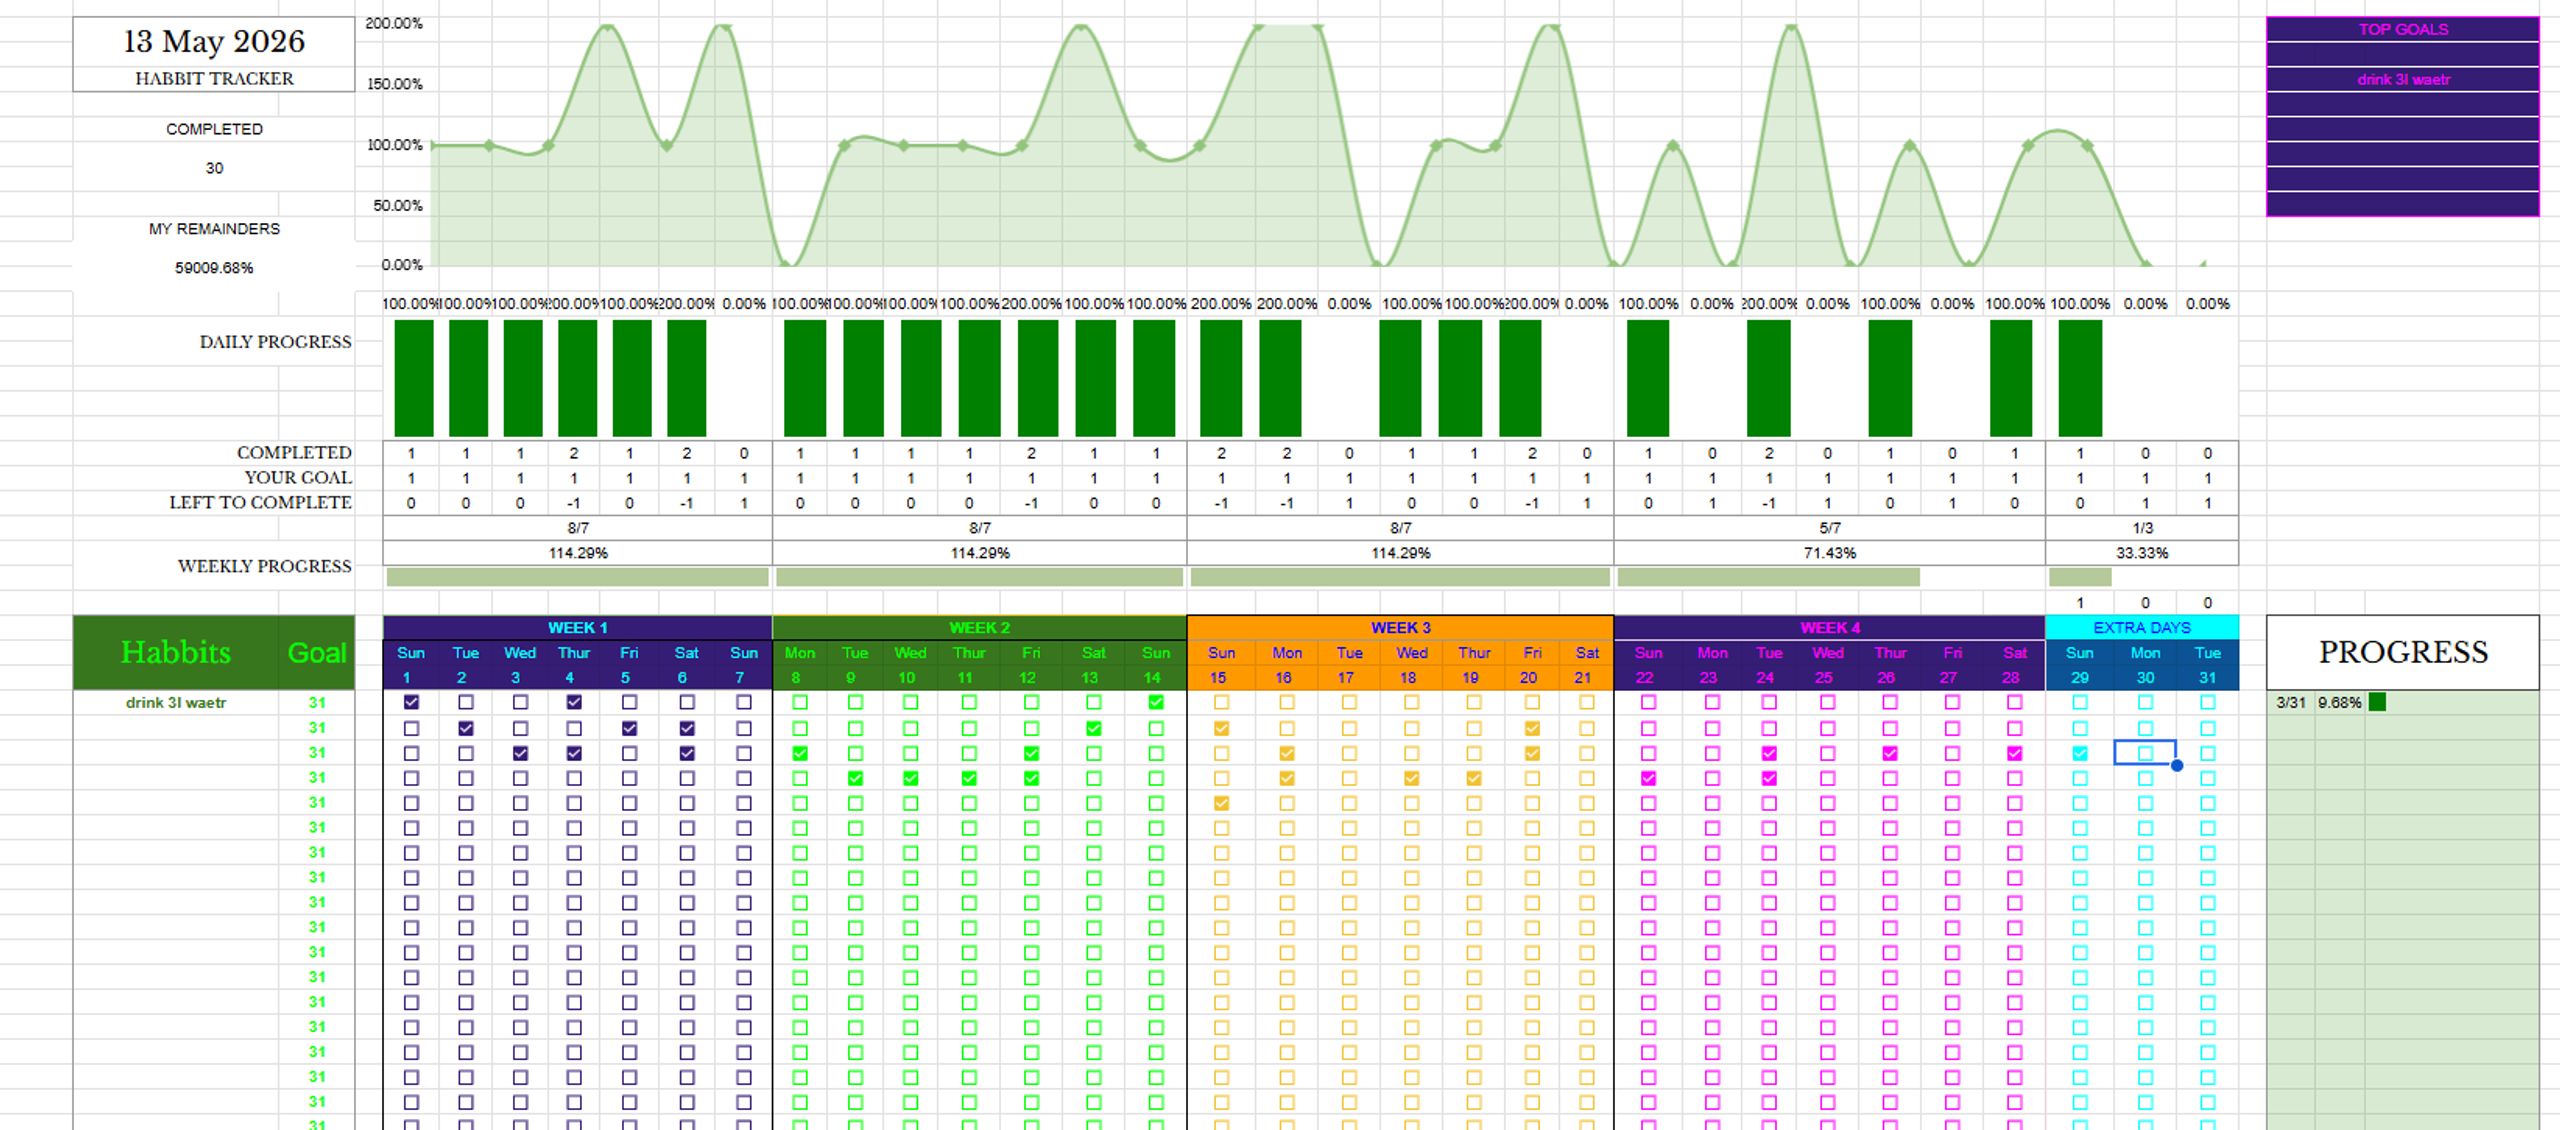
Task: Select the '13 May 2026' date cell
Action: [x=214, y=42]
